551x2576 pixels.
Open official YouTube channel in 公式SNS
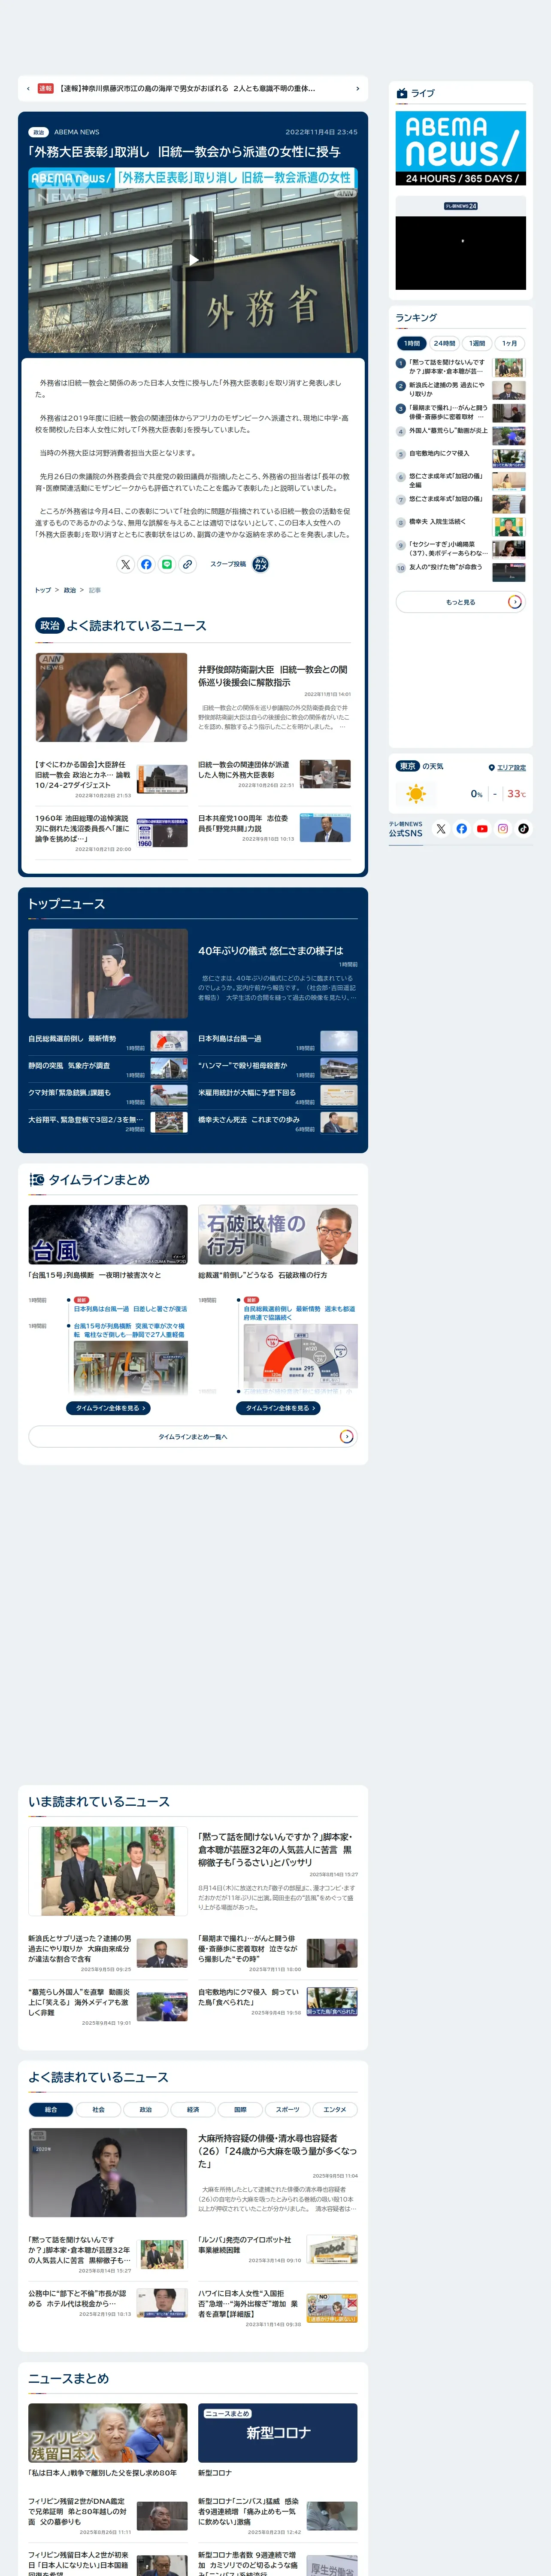482,829
